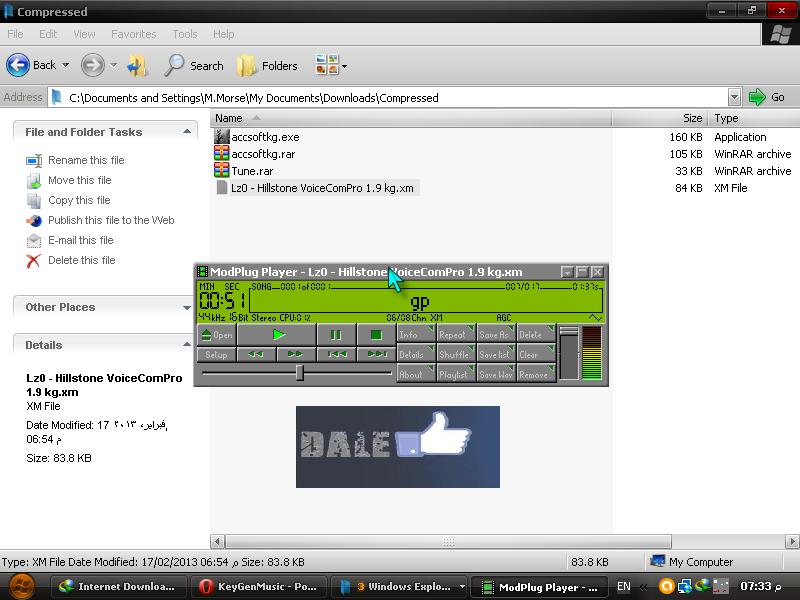800x600 pixels.
Task: Toggle Repeat mode in ModPlug Player
Action: click(456, 334)
